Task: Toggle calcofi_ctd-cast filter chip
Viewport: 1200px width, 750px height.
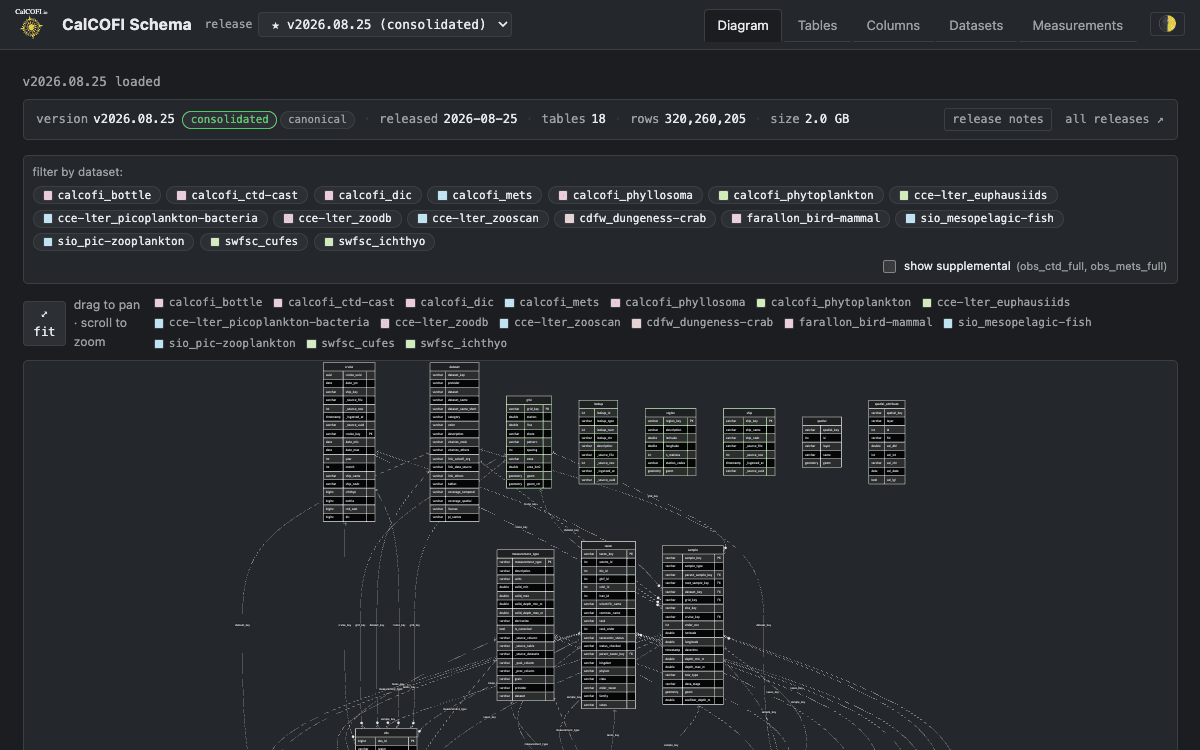Action: 235,195
